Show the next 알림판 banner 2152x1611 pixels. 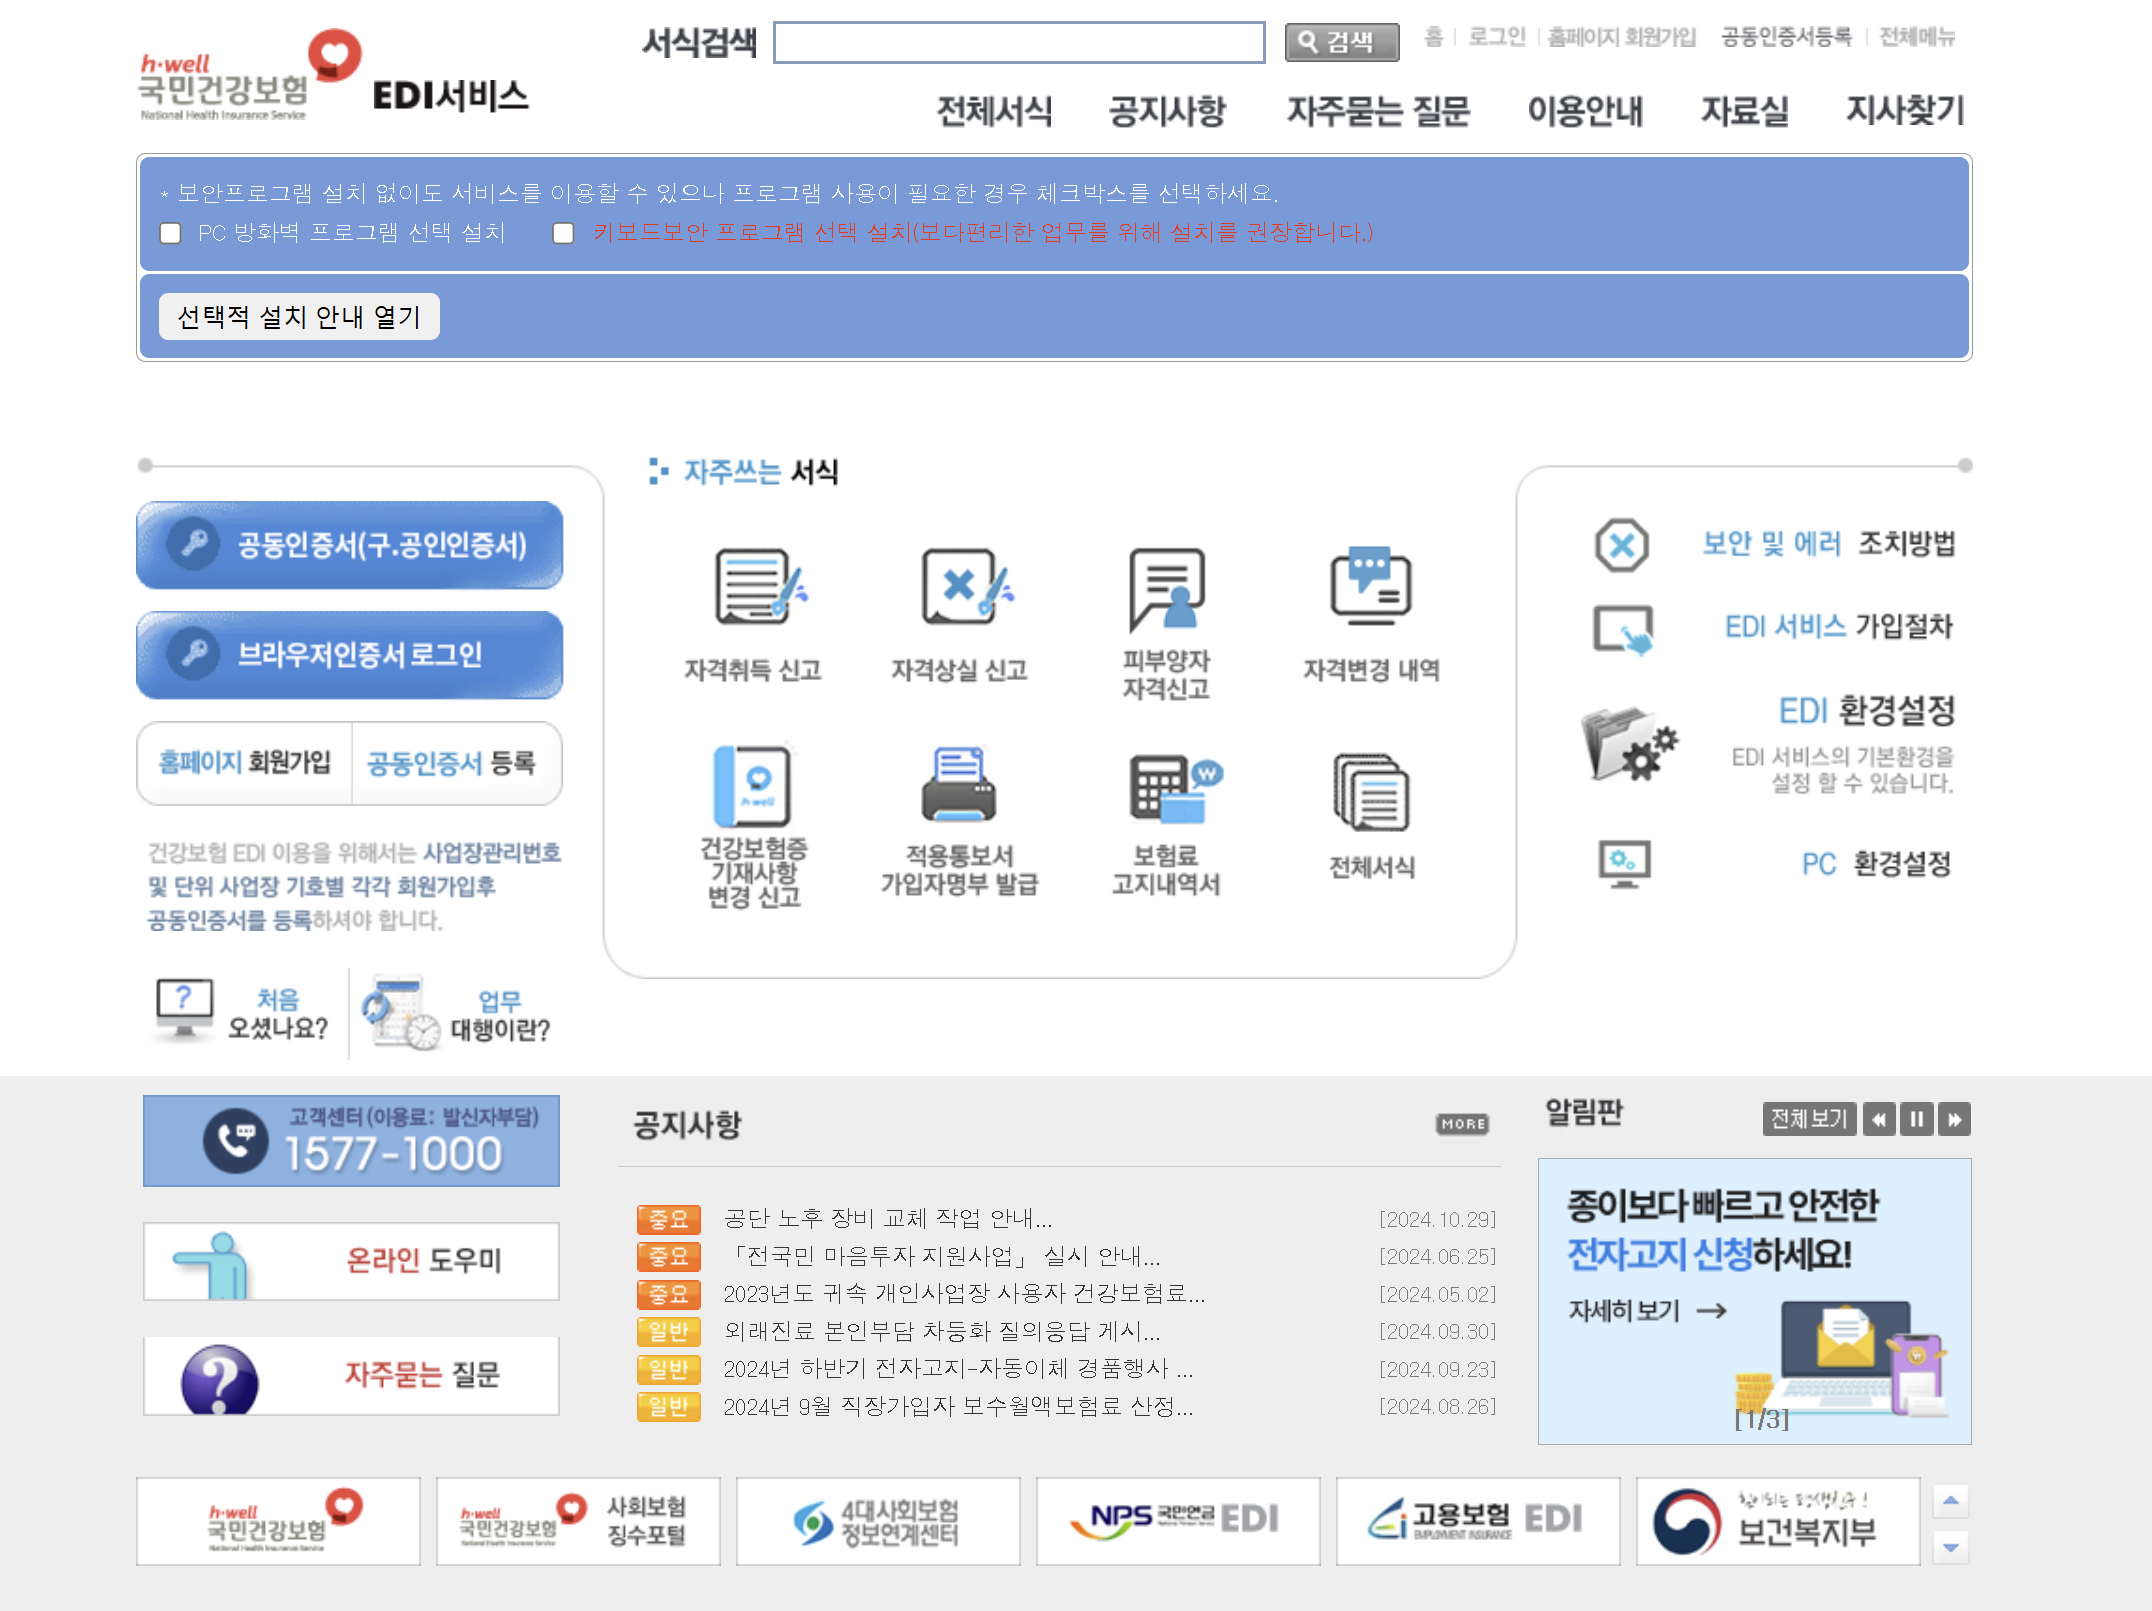tap(1954, 1119)
